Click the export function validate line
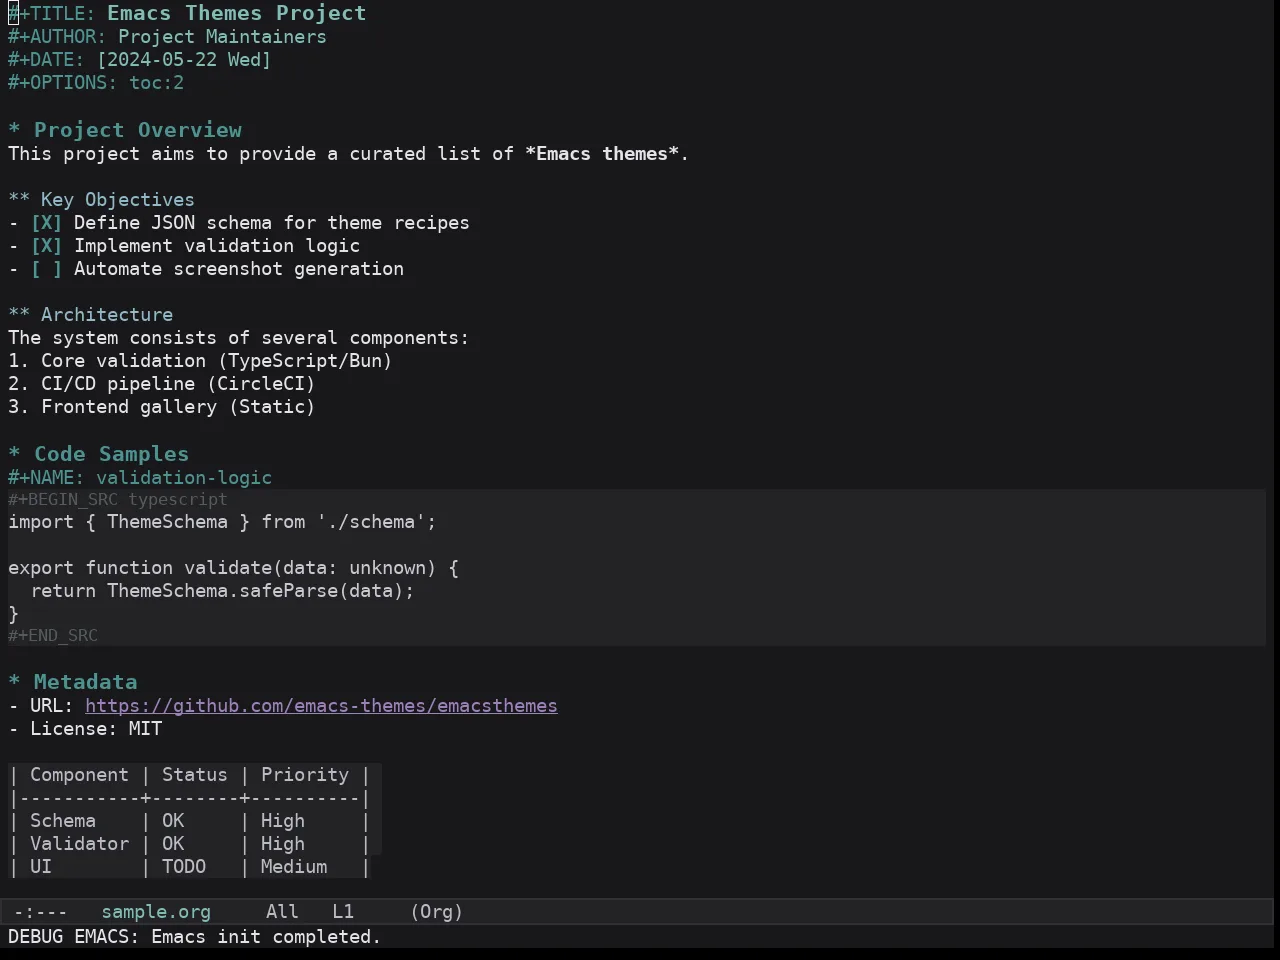 click(233, 568)
